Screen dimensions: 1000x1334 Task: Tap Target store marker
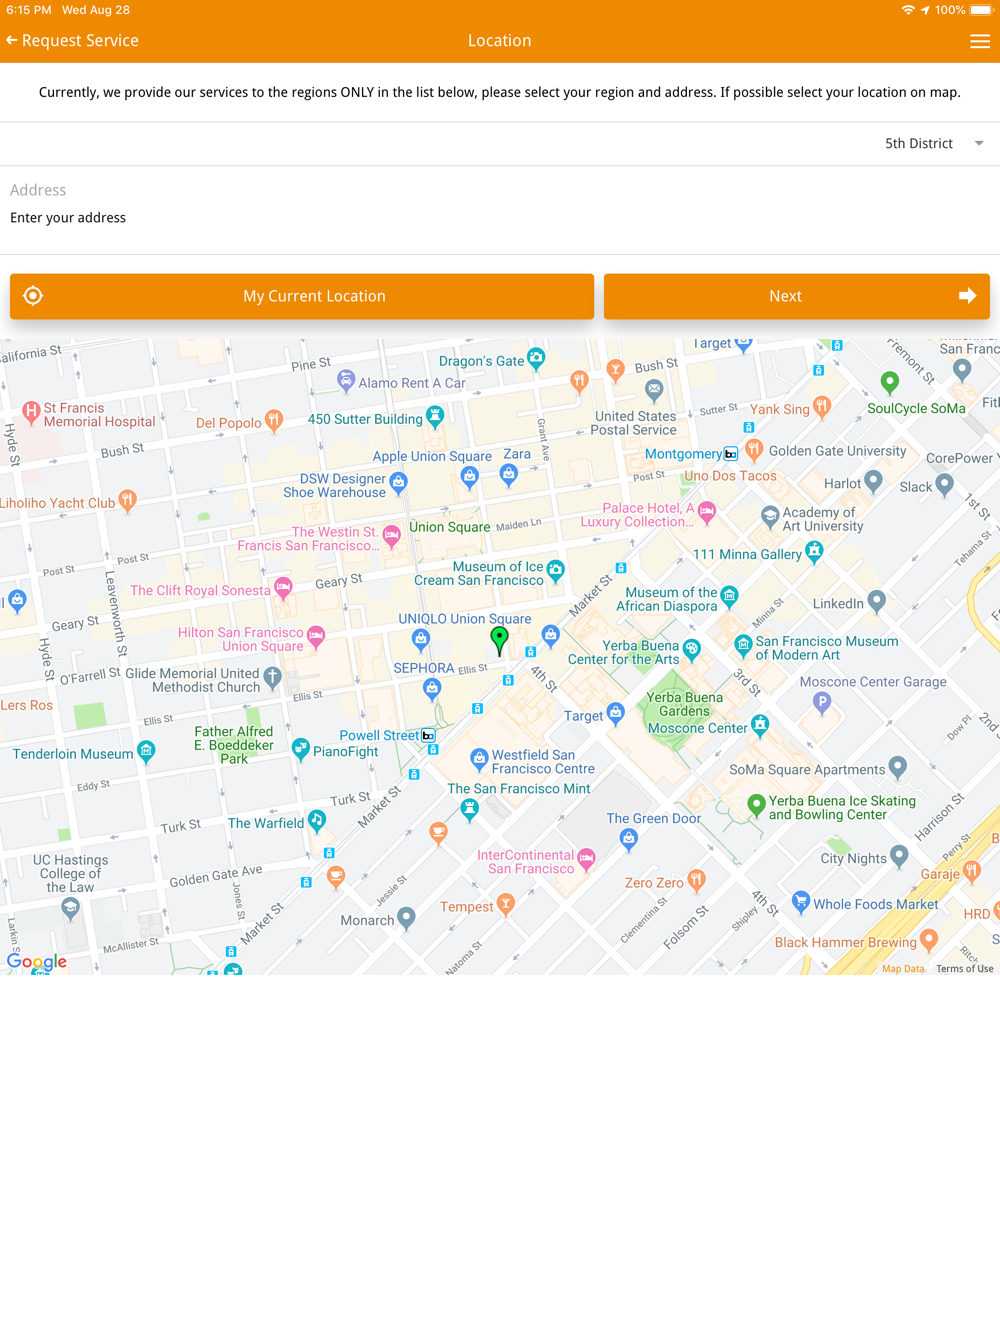(x=616, y=712)
